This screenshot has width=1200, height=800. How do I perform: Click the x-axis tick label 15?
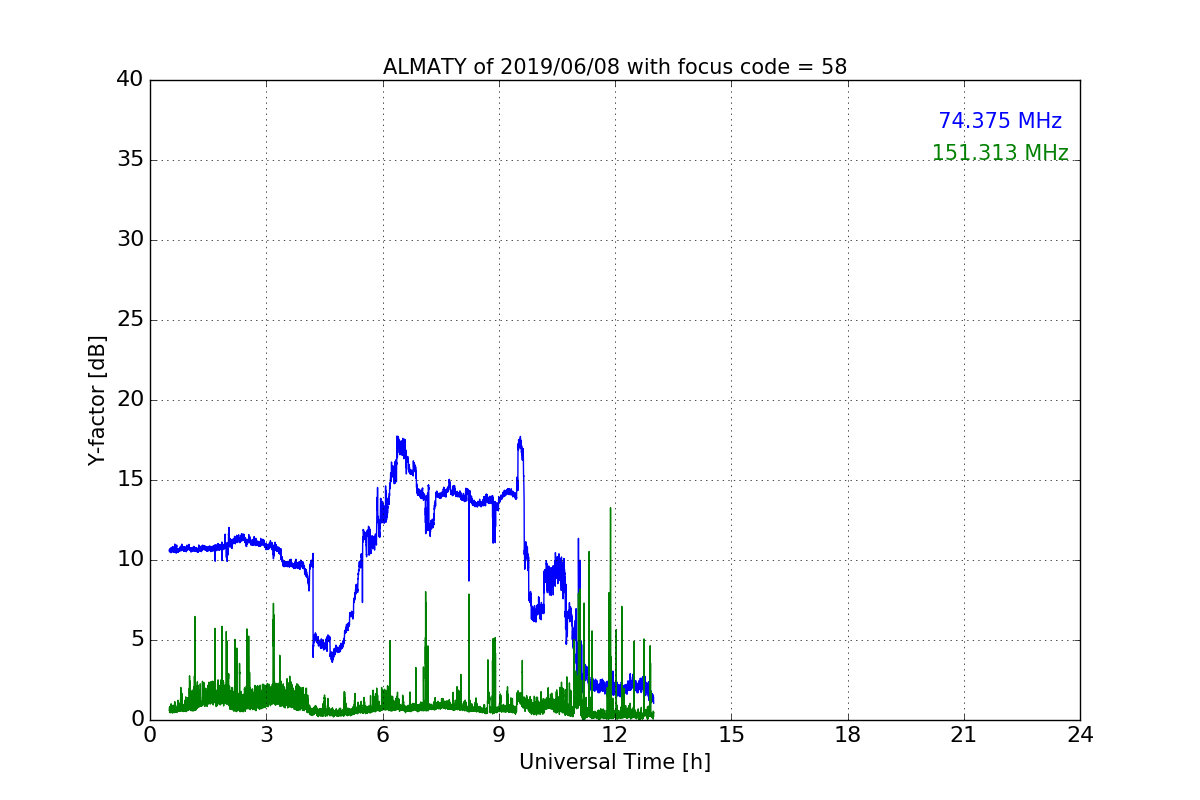point(731,735)
